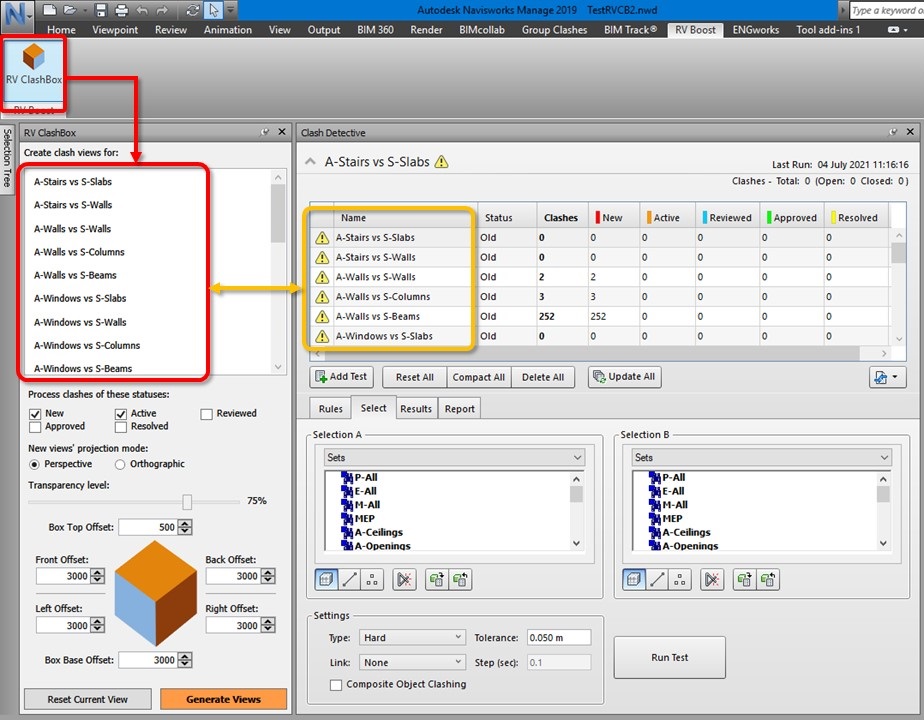Switch to the Results tab
924x720 pixels.
point(416,408)
